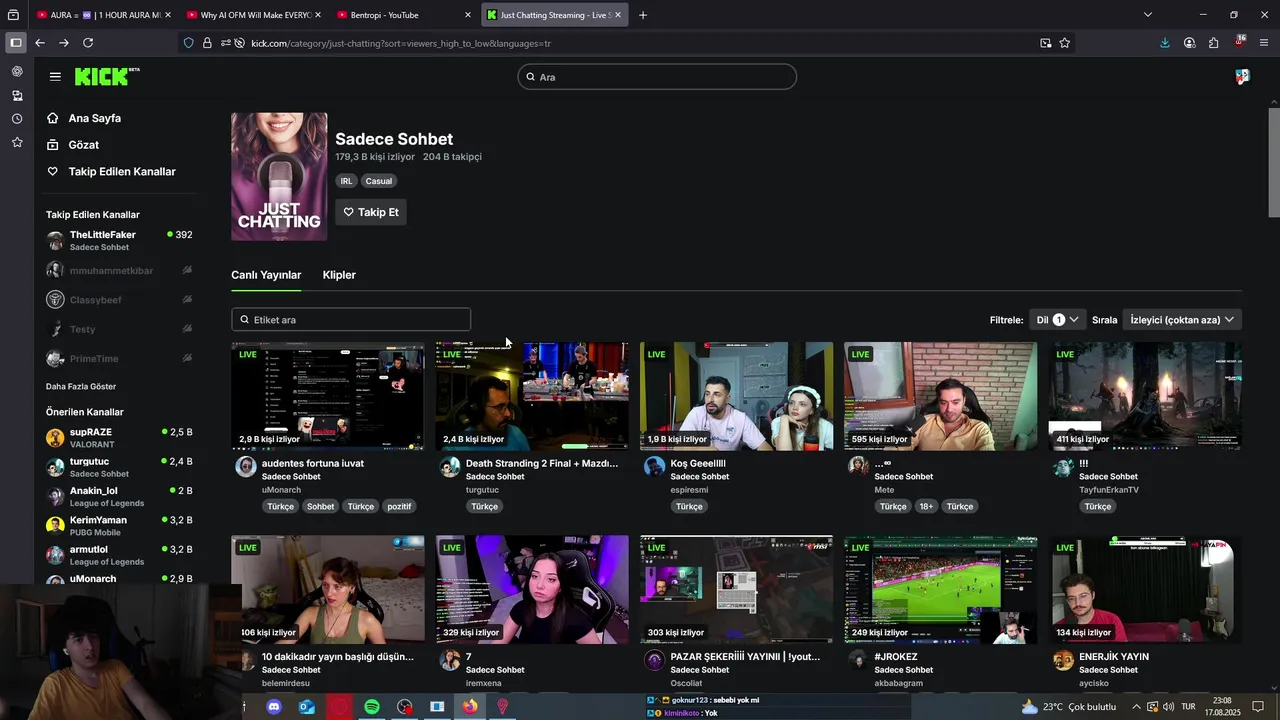
Task: Expand the list all tabs arrow
Action: [x=1148, y=15]
